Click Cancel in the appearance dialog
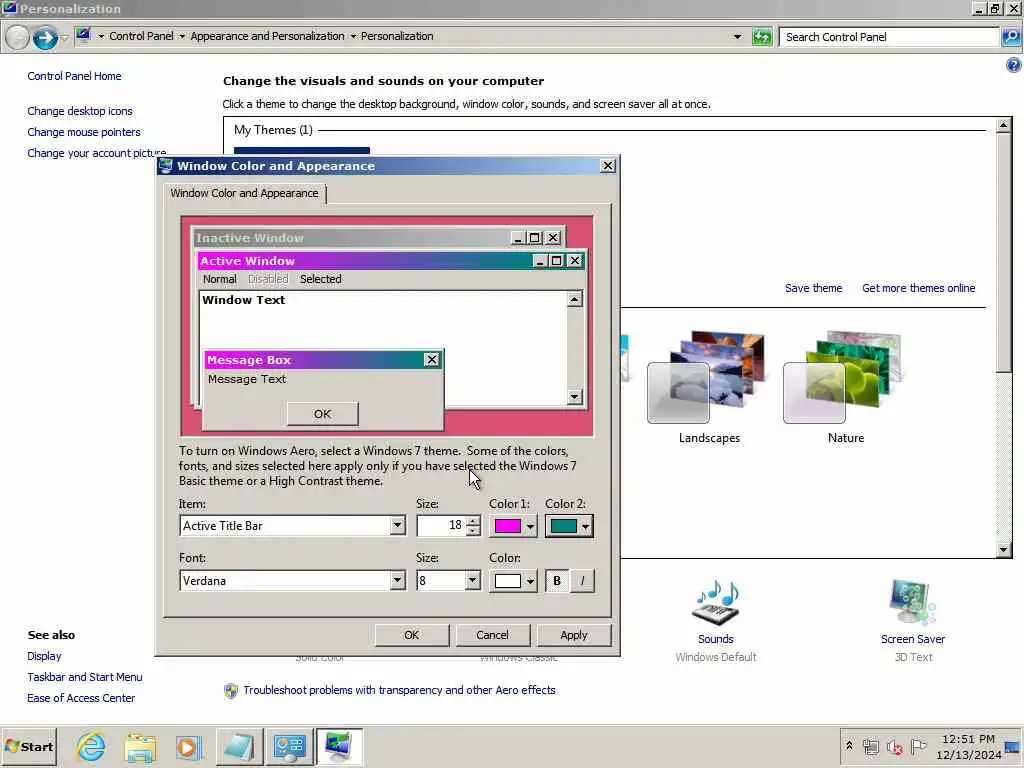 pyautogui.click(x=492, y=635)
